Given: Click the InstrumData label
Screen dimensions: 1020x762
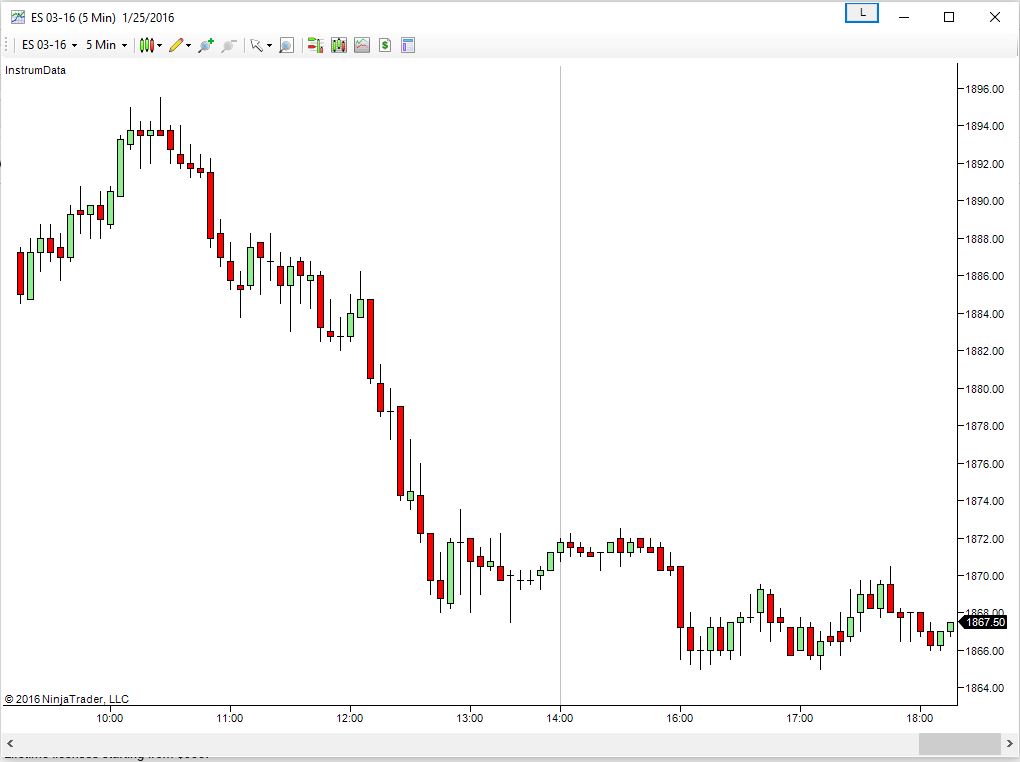Looking at the screenshot, I should tap(36, 70).
